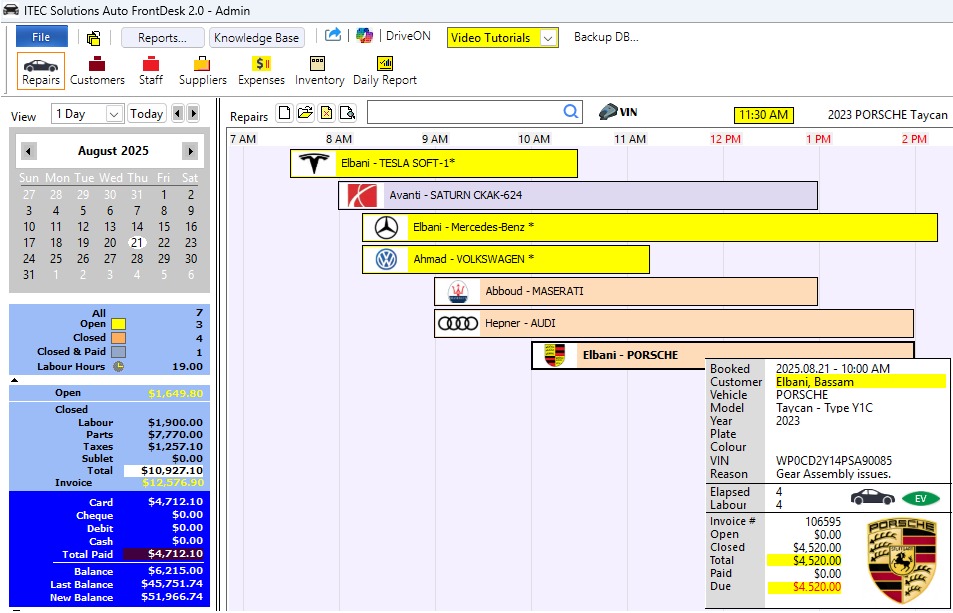Open the Daily Report

click(x=384, y=71)
